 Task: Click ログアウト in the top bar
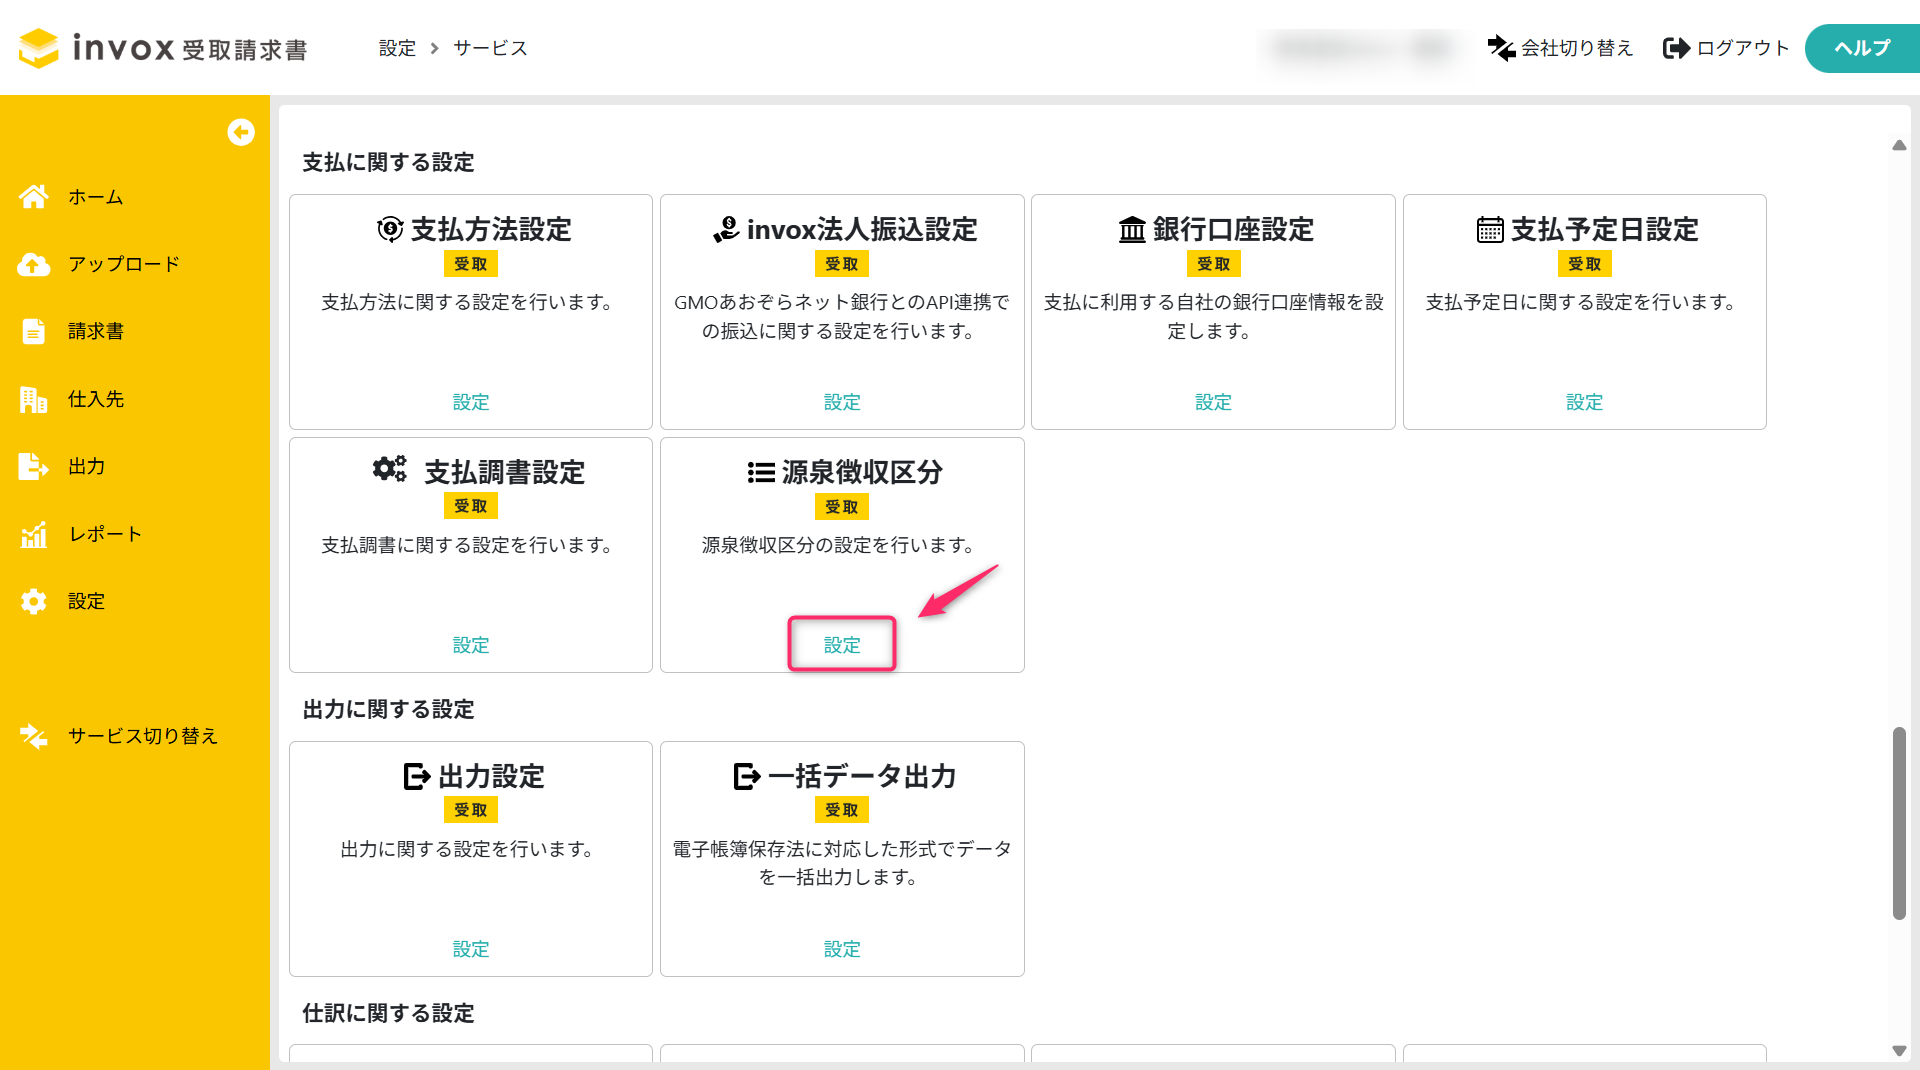[x=1726, y=48]
